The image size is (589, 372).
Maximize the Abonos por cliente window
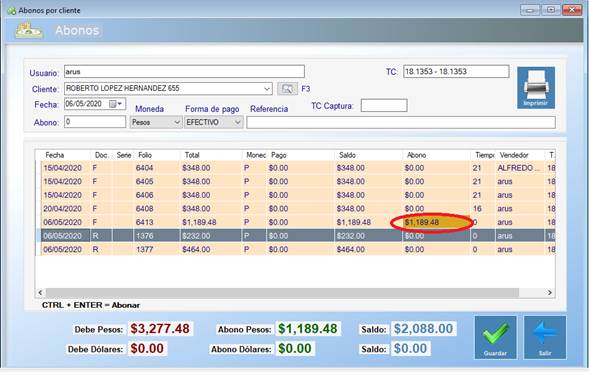[x=551, y=10]
